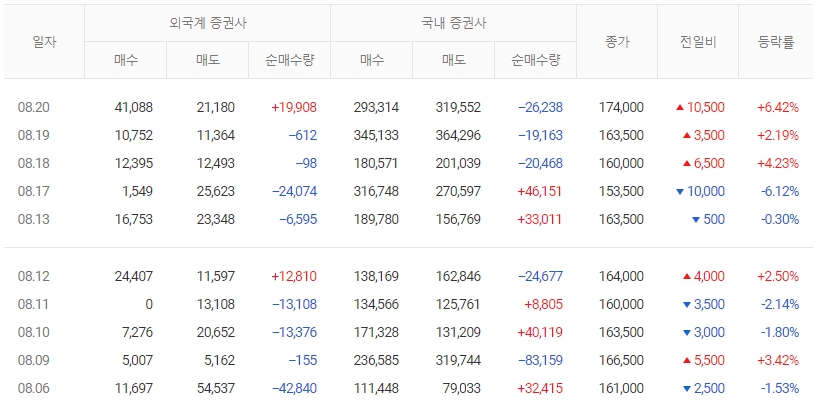Click net volume +19,908
The image size is (817, 408).
[294, 108]
